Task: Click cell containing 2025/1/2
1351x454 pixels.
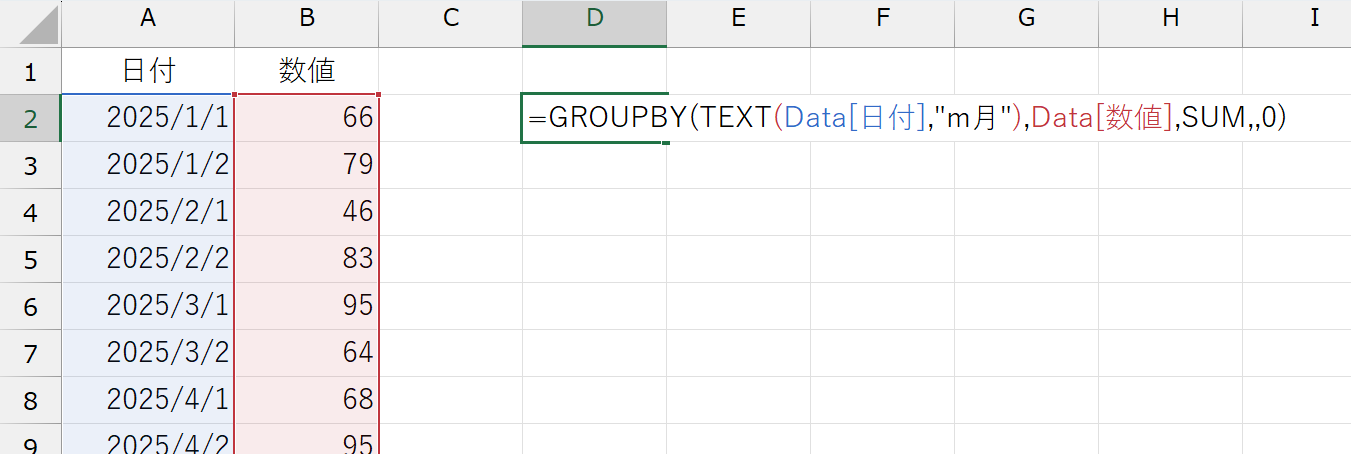Action: [x=148, y=165]
